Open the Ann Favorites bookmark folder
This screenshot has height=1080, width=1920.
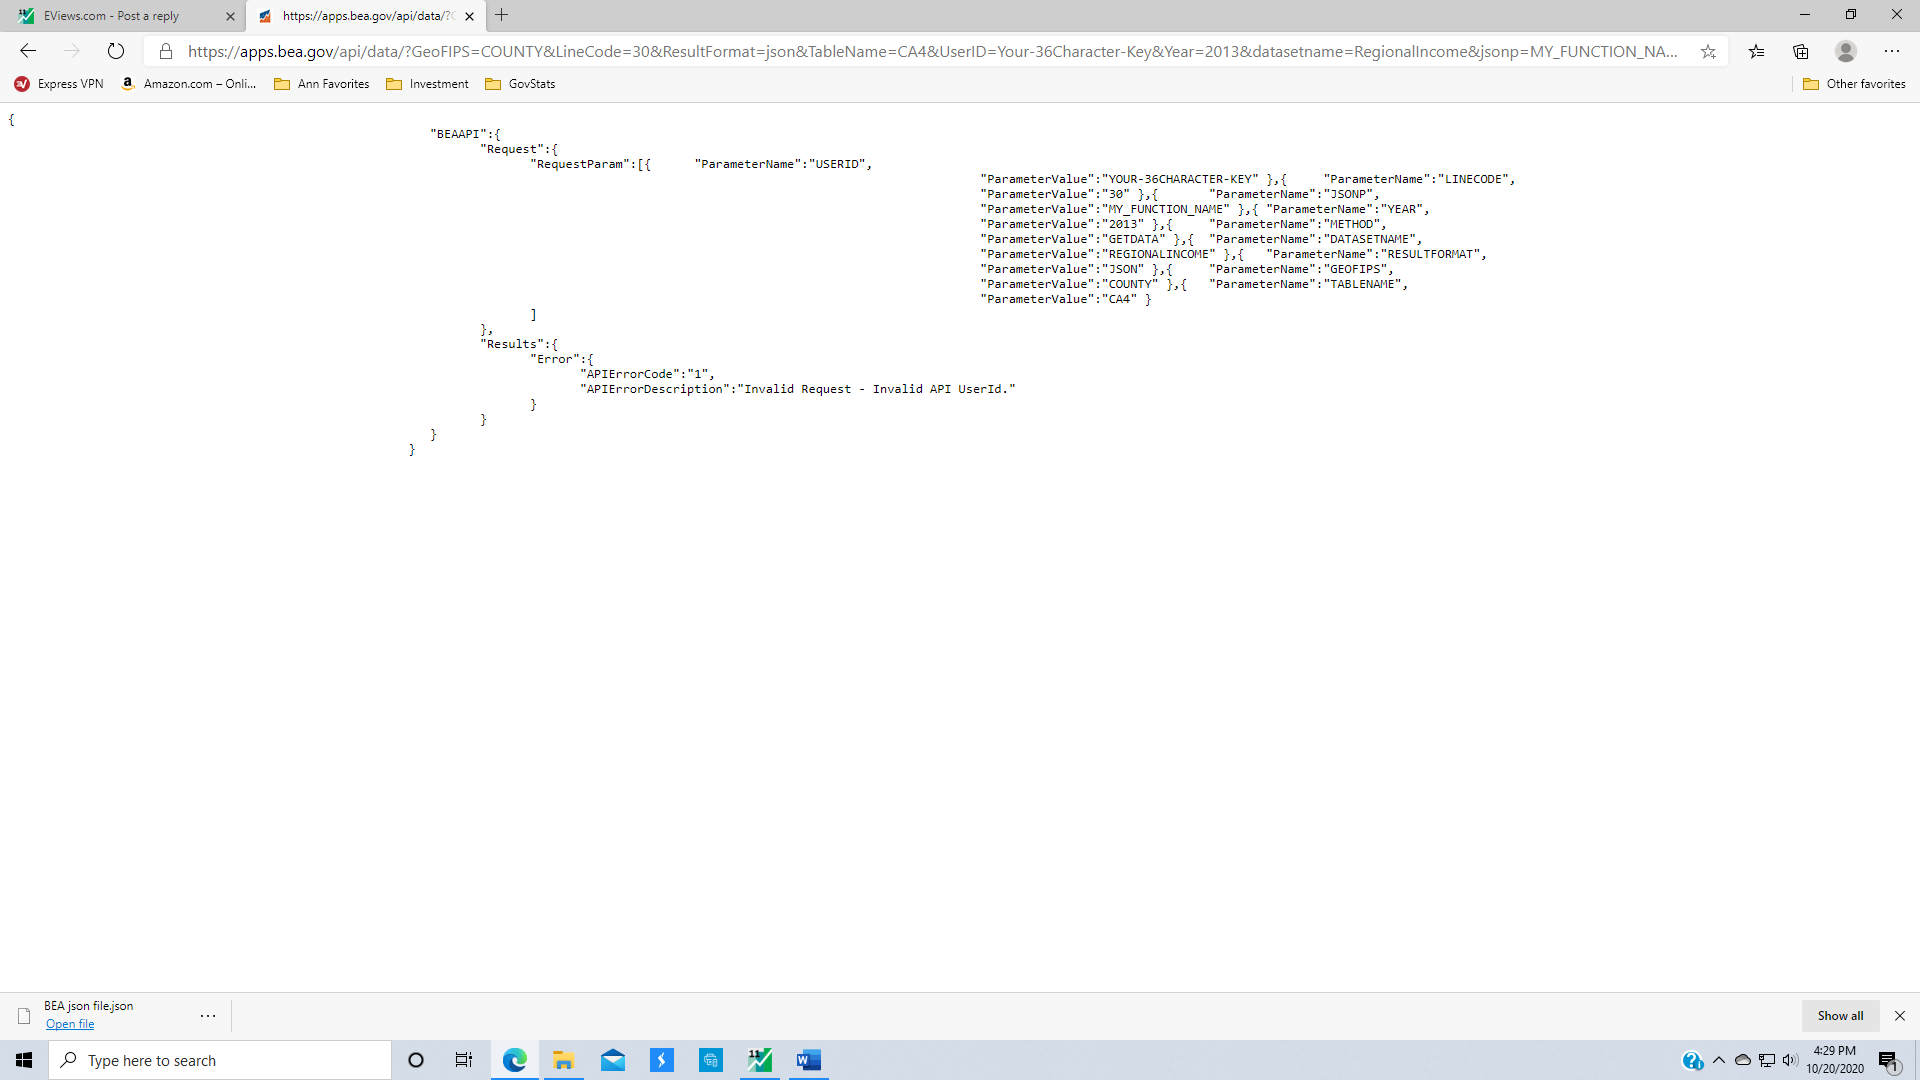322,84
